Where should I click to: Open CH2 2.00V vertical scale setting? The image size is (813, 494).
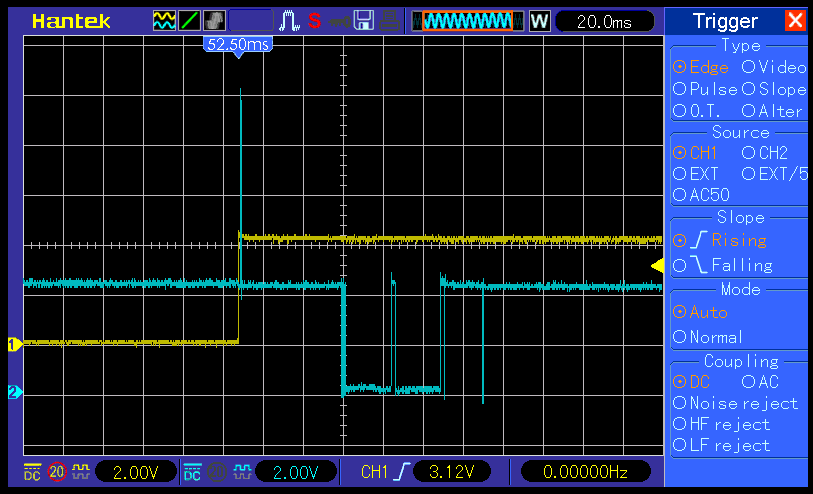[x=296, y=472]
